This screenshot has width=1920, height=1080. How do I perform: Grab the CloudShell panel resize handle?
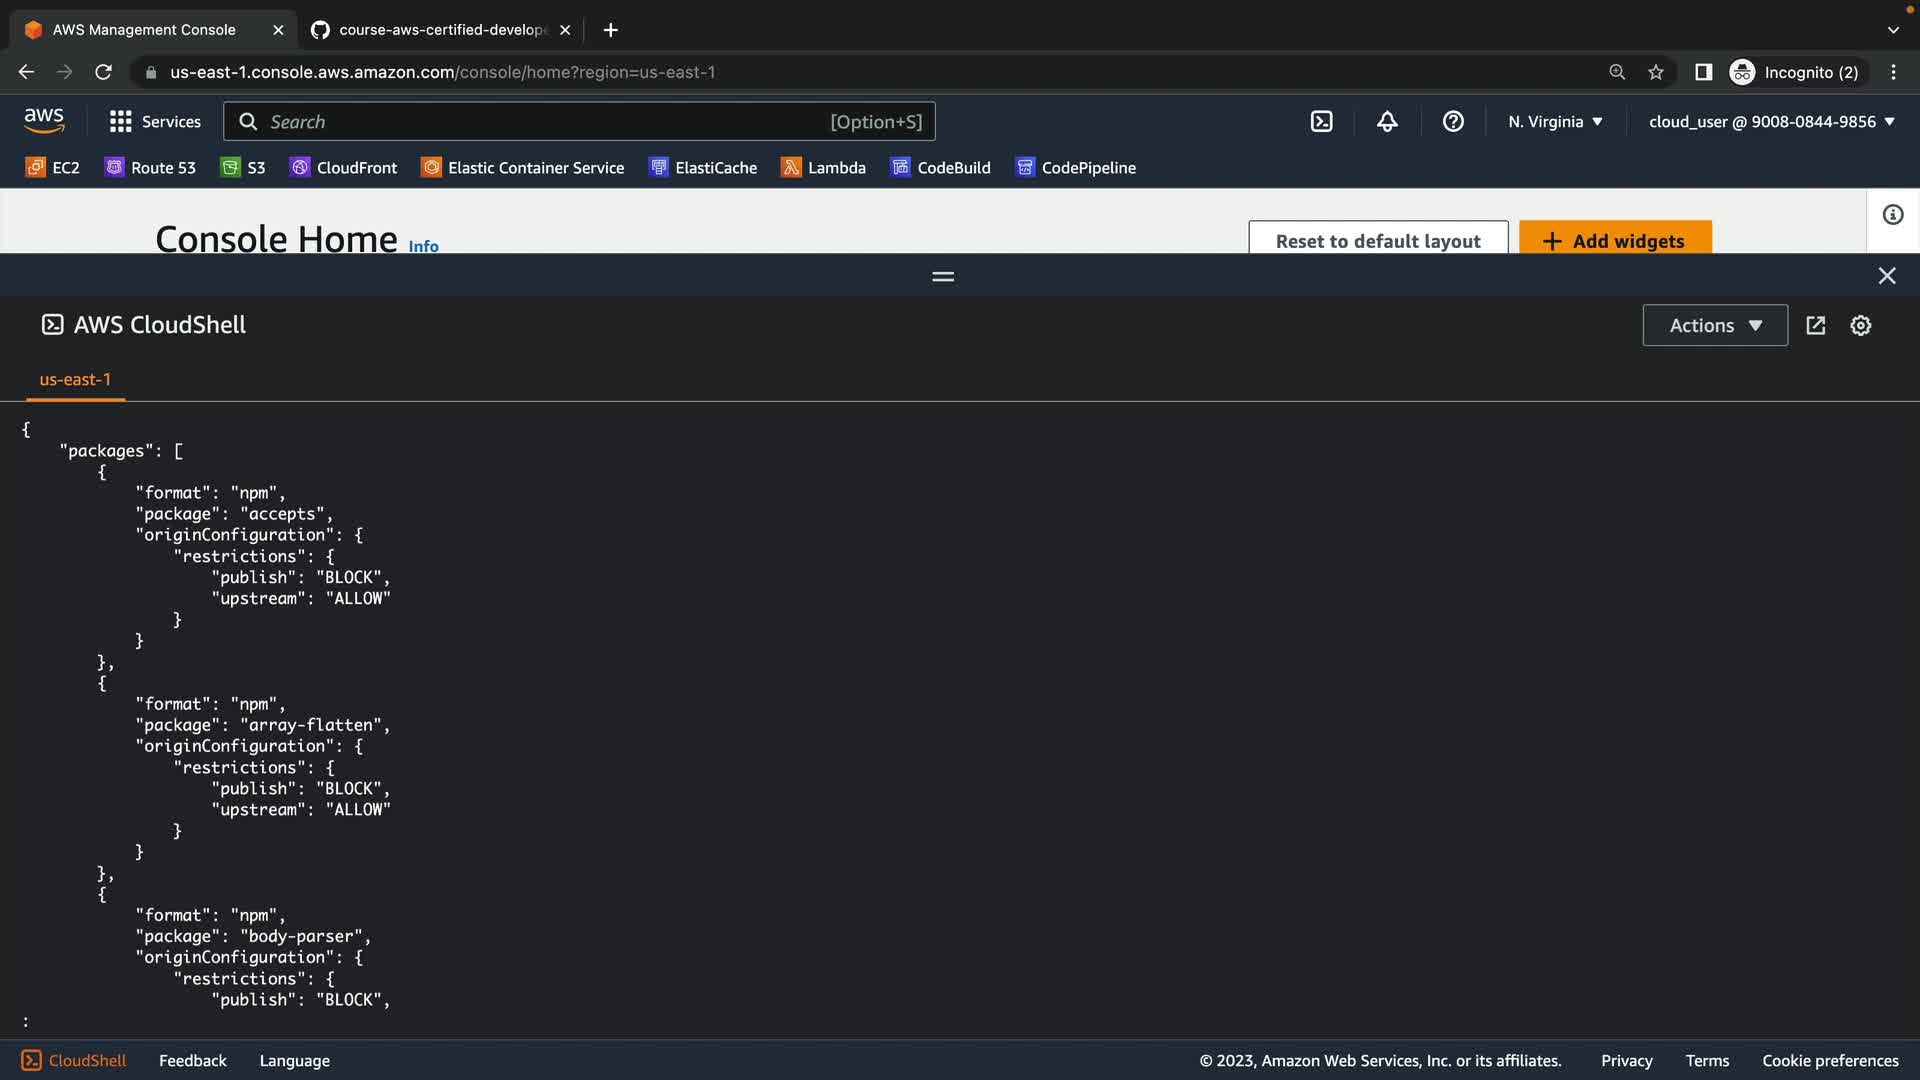click(942, 276)
